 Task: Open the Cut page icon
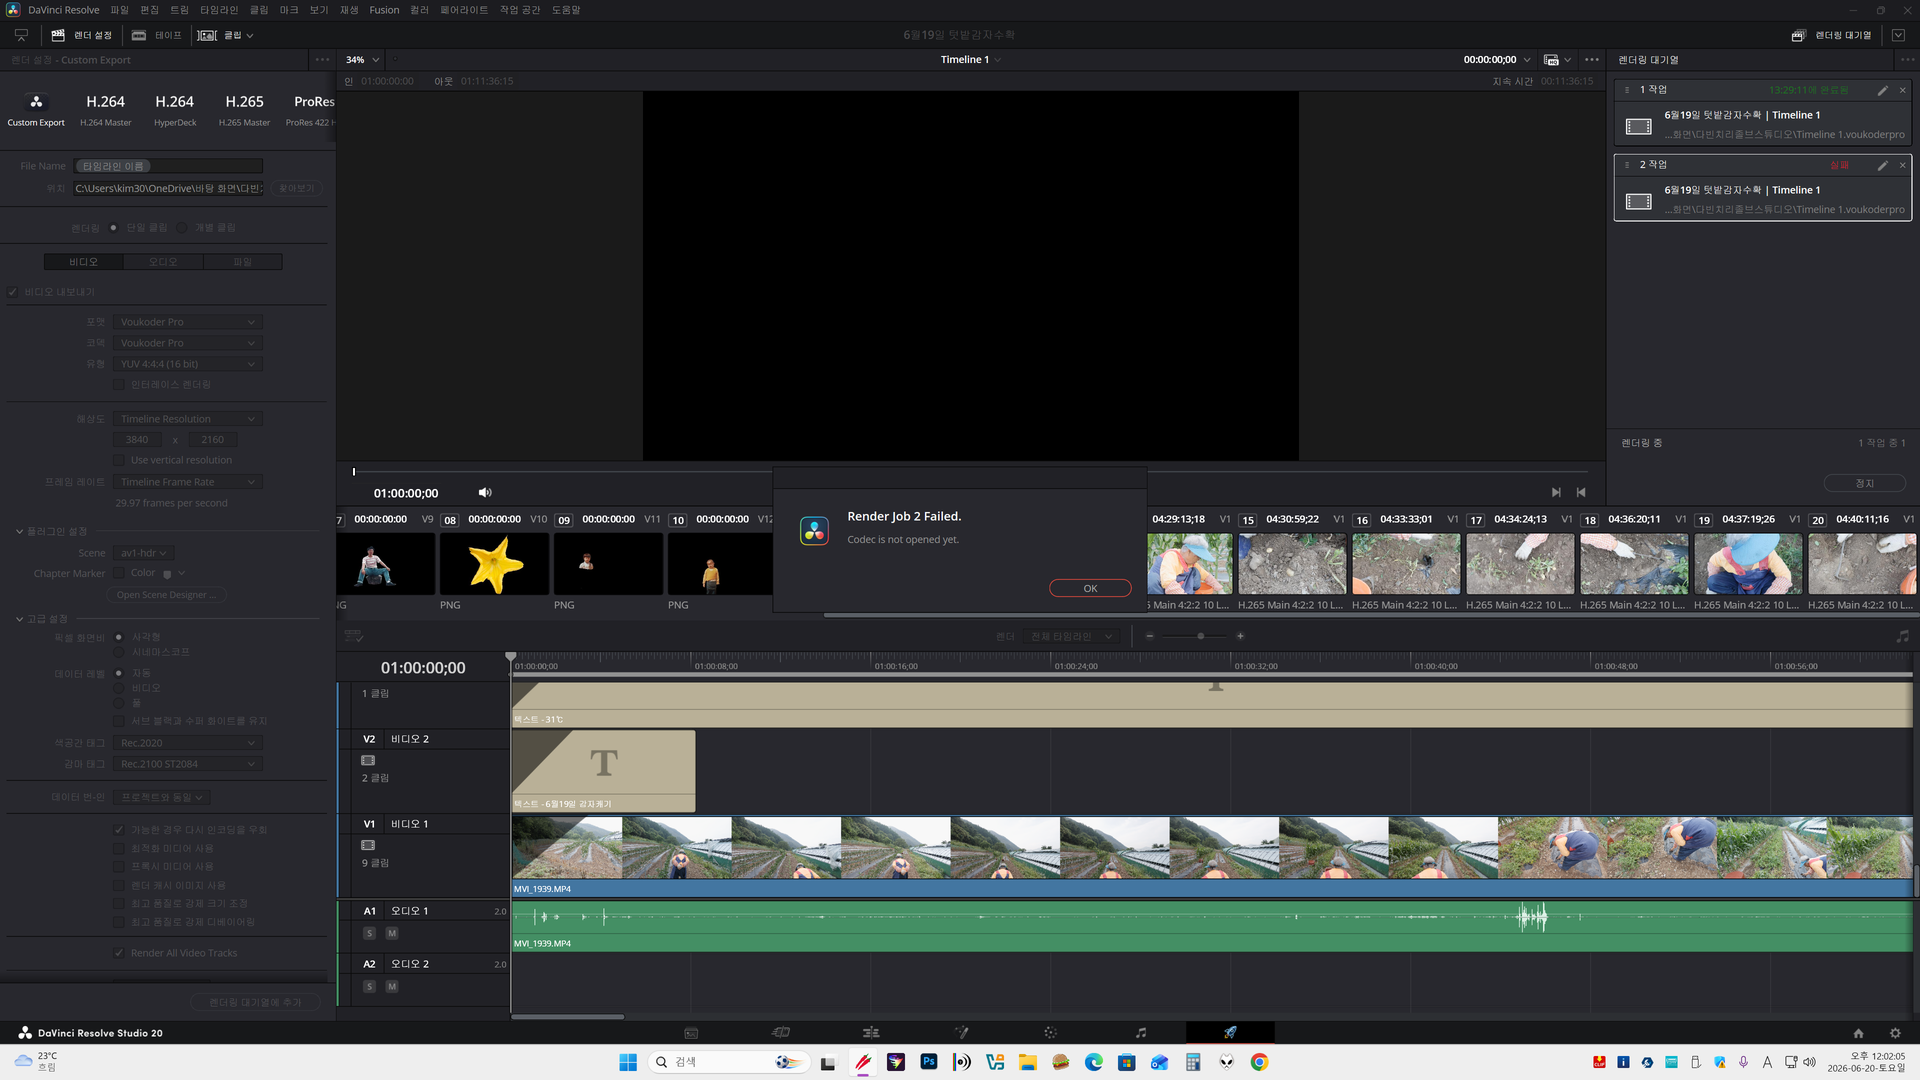[781, 1033]
